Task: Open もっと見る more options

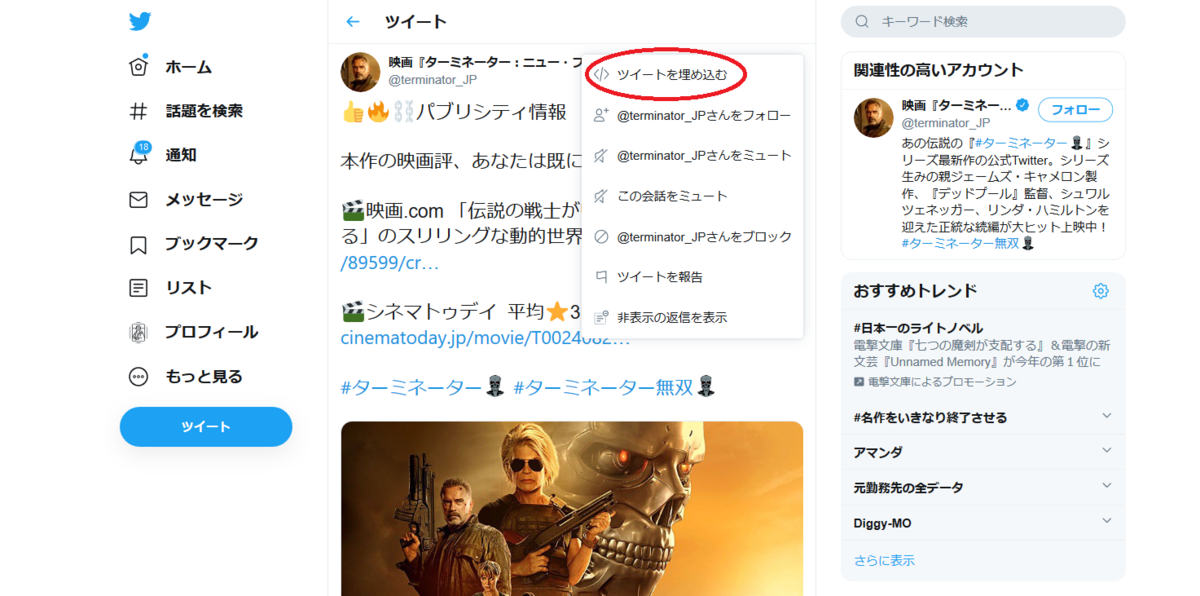Action: pyautogui.click(x=189, y=376)
